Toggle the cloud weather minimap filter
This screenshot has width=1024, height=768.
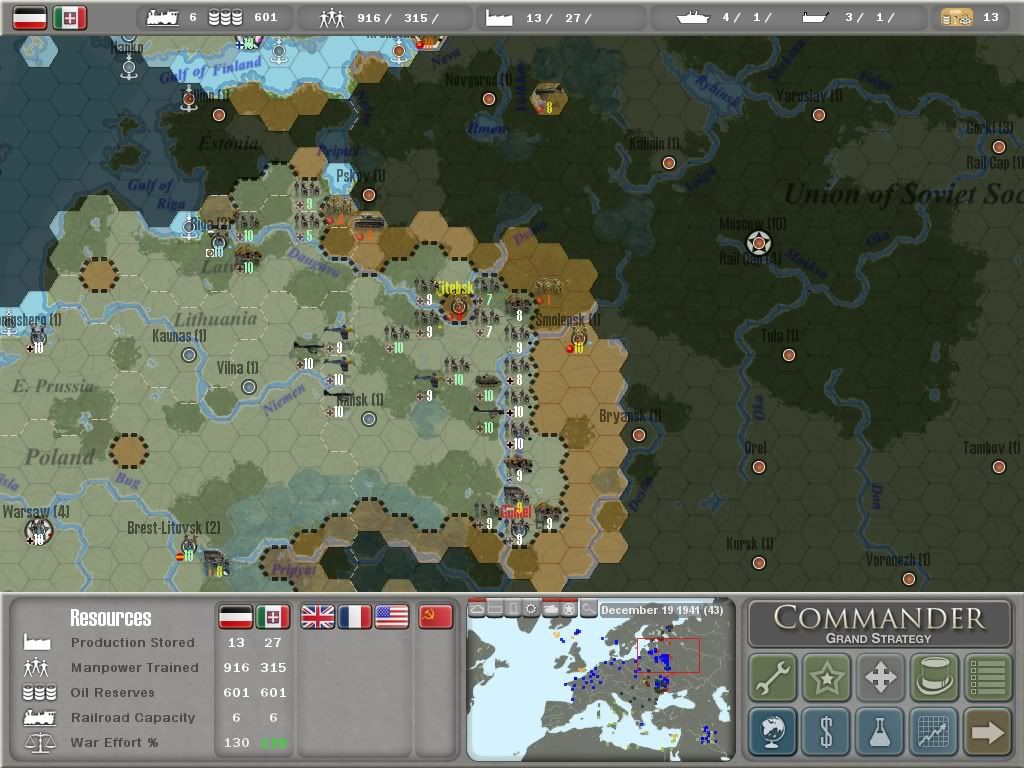[x=477, y=609]
